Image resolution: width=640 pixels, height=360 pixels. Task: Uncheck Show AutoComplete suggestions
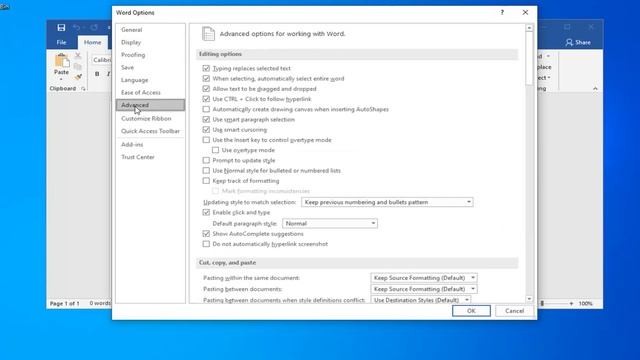pyautogui.click(x=206, y=233)
